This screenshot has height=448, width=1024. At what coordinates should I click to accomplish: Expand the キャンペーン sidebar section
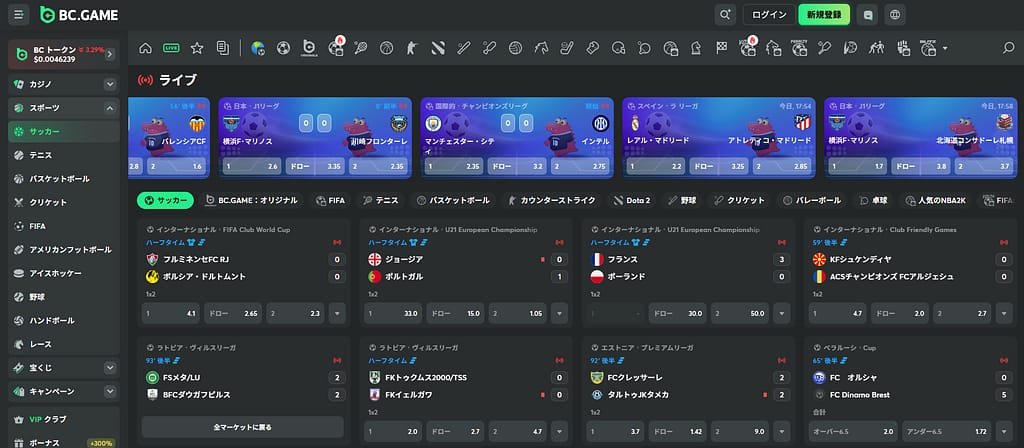pos(110,391)
